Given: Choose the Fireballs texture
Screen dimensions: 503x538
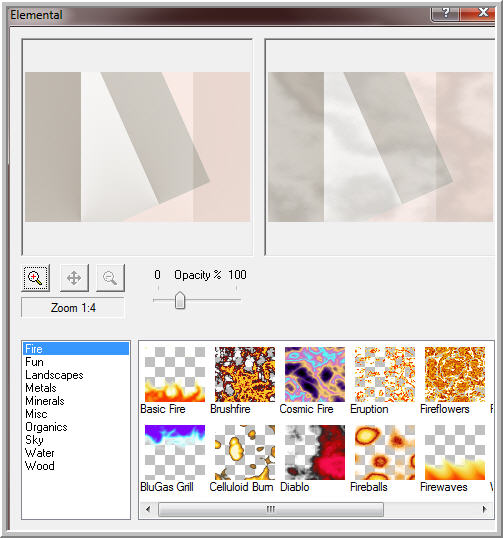Looking at the screenshot, I should pyautogui.click(x=385, y=452).
